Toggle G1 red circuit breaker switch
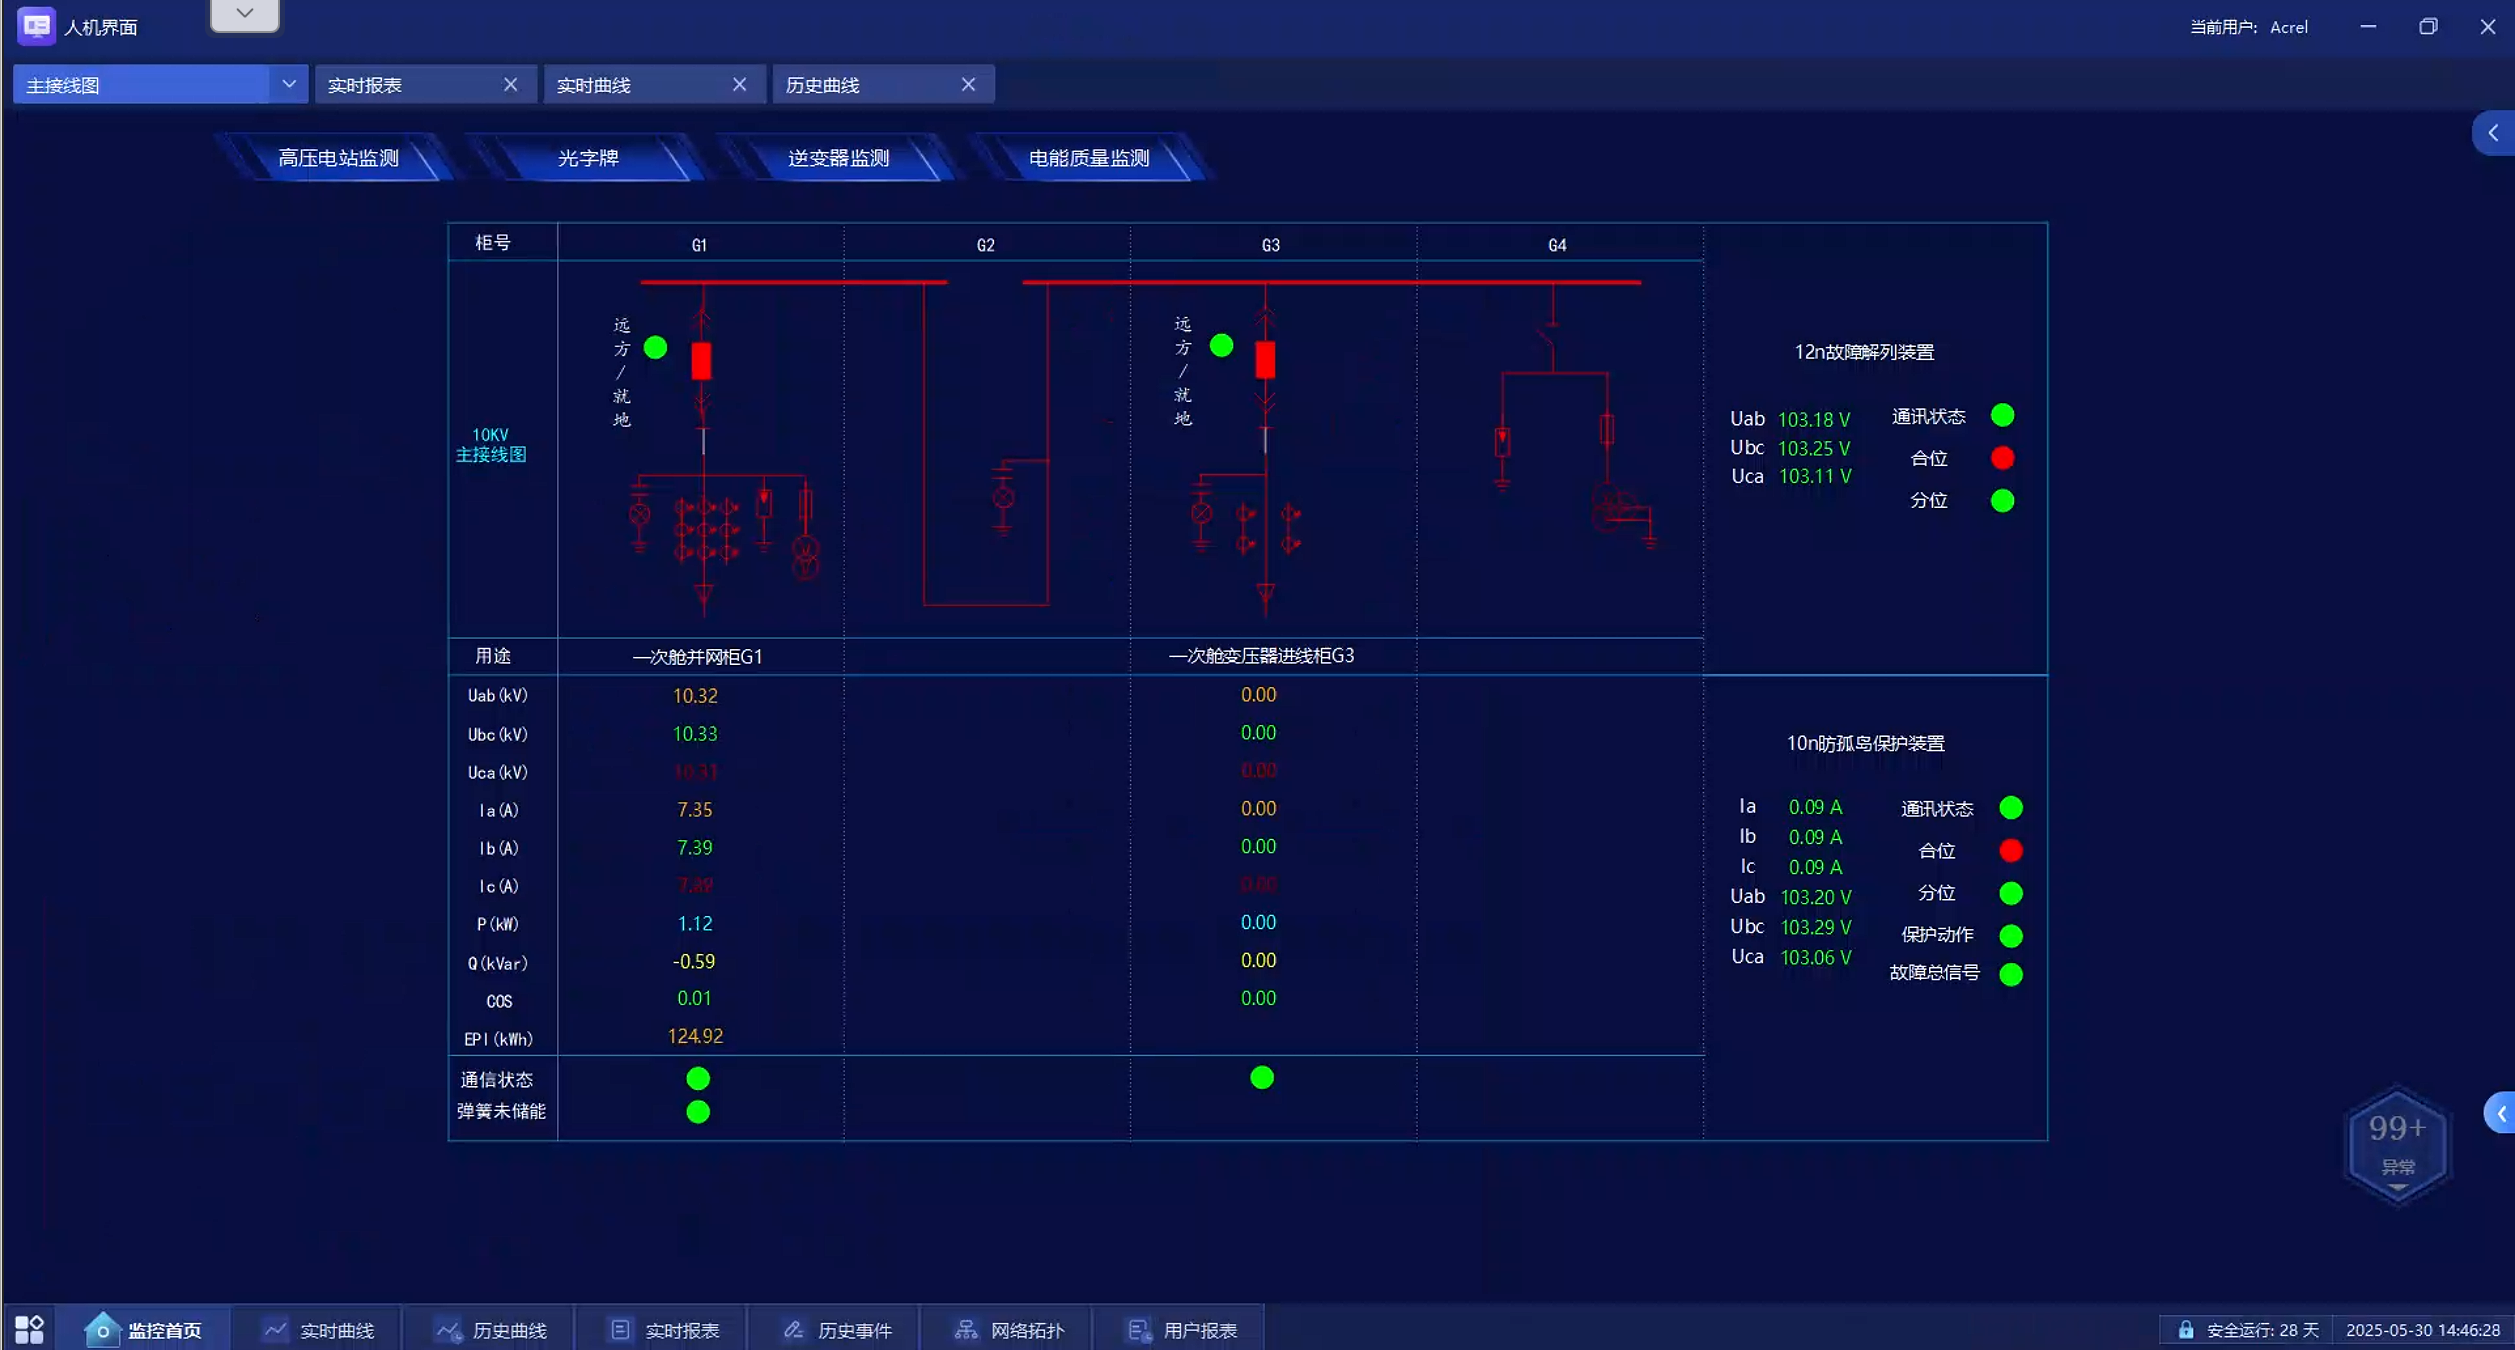The width and height of the screenshot is (2515, 1350). (701, 361)
